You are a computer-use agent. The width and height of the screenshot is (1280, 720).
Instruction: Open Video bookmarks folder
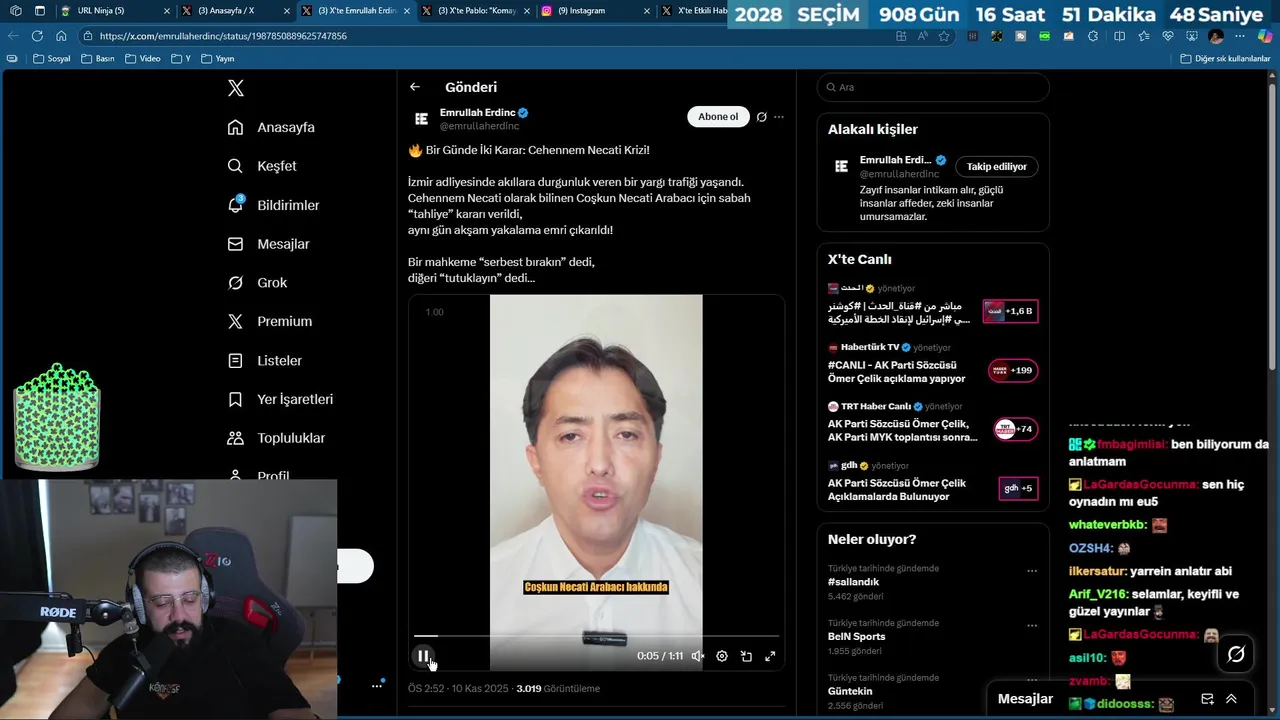pos(142,59)
